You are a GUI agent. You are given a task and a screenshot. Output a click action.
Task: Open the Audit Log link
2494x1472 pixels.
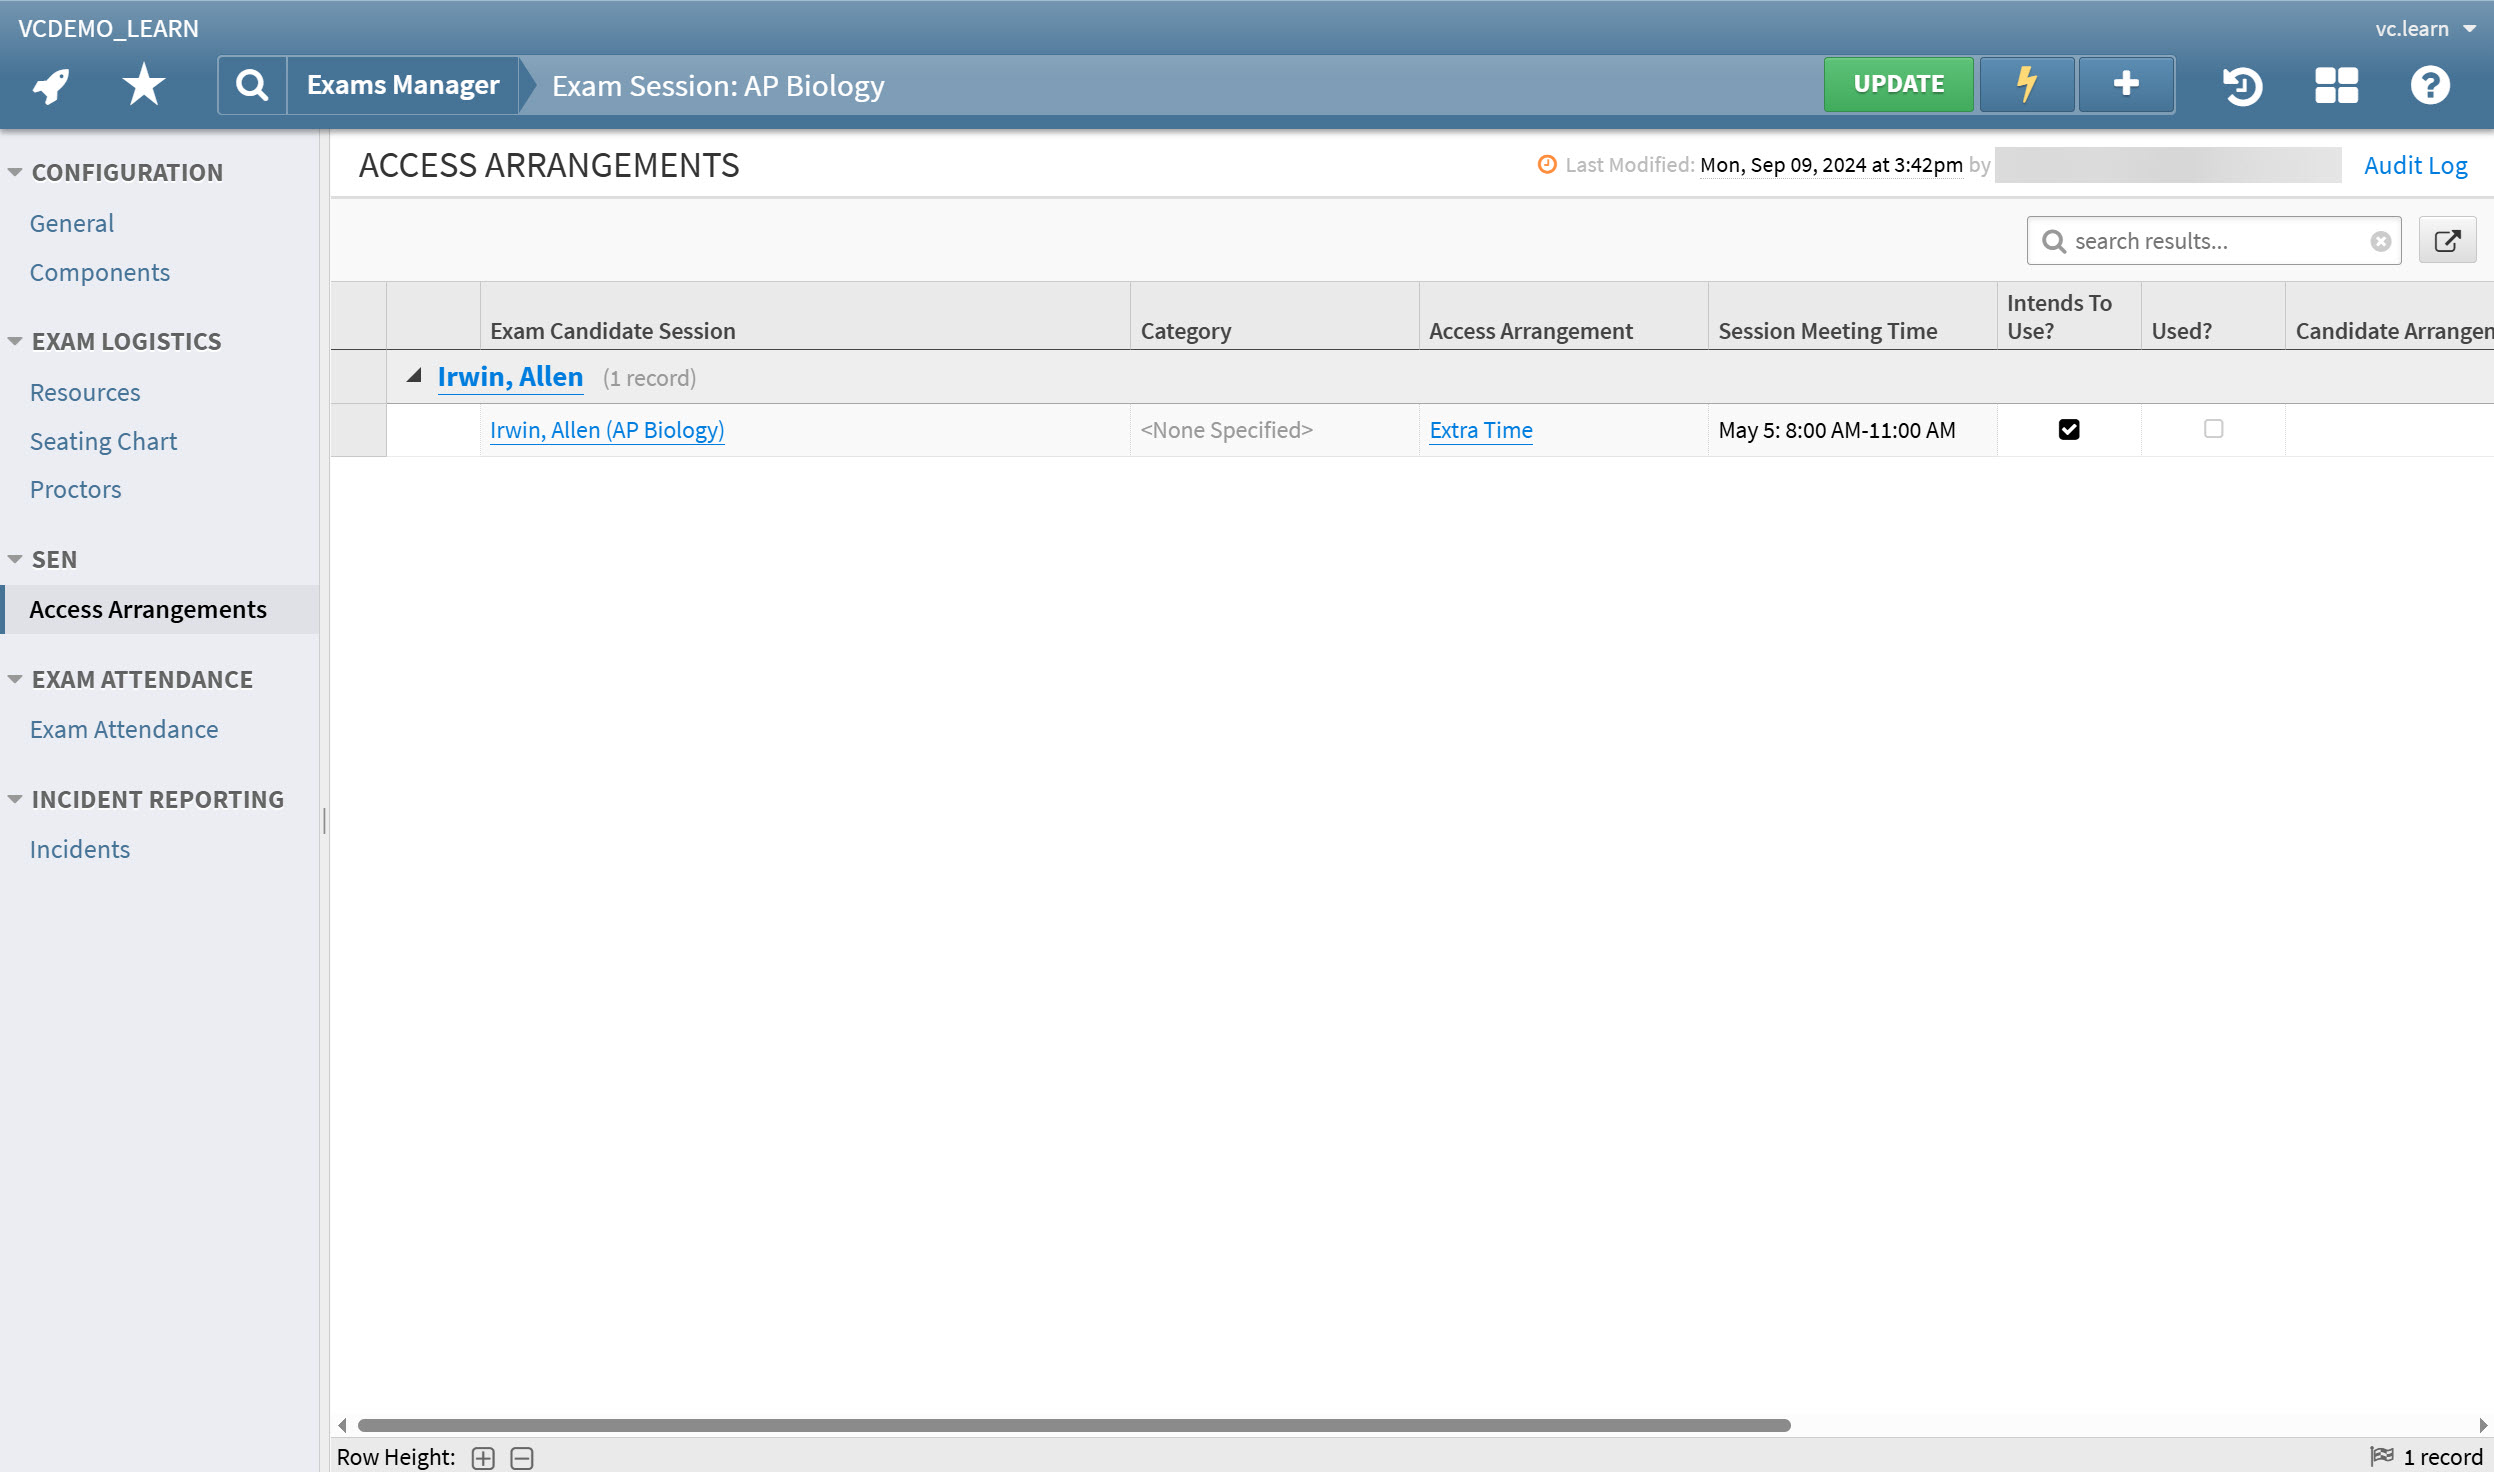pyautogui.click(x=2415, y=165)
